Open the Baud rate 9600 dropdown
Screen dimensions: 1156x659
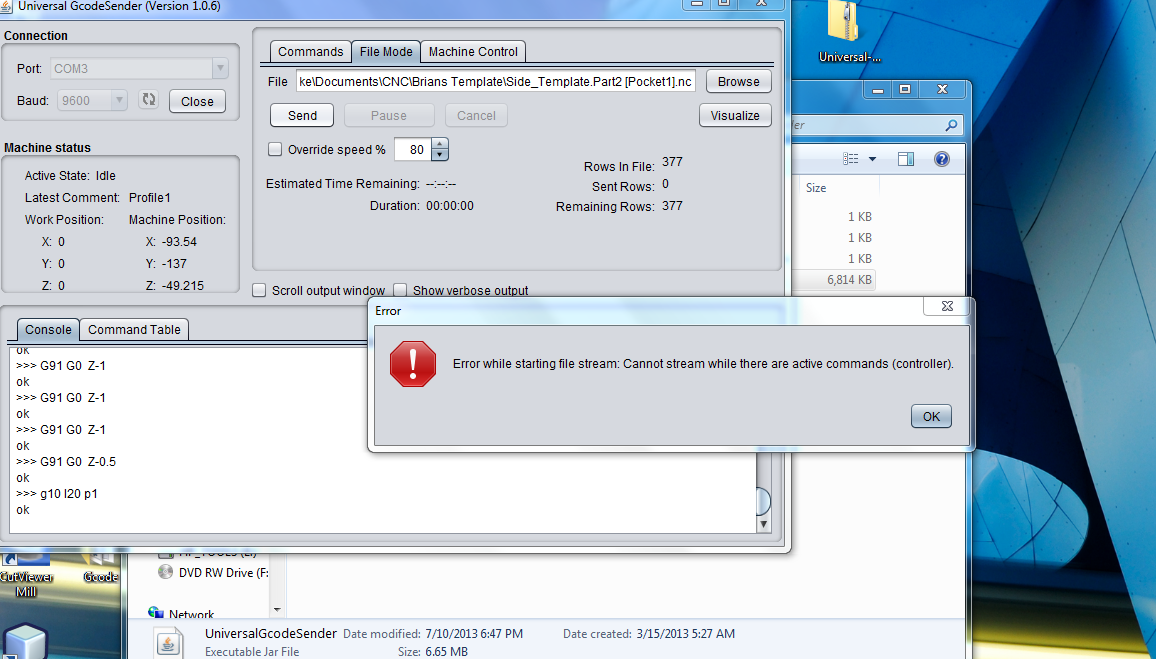pos(119,100)
